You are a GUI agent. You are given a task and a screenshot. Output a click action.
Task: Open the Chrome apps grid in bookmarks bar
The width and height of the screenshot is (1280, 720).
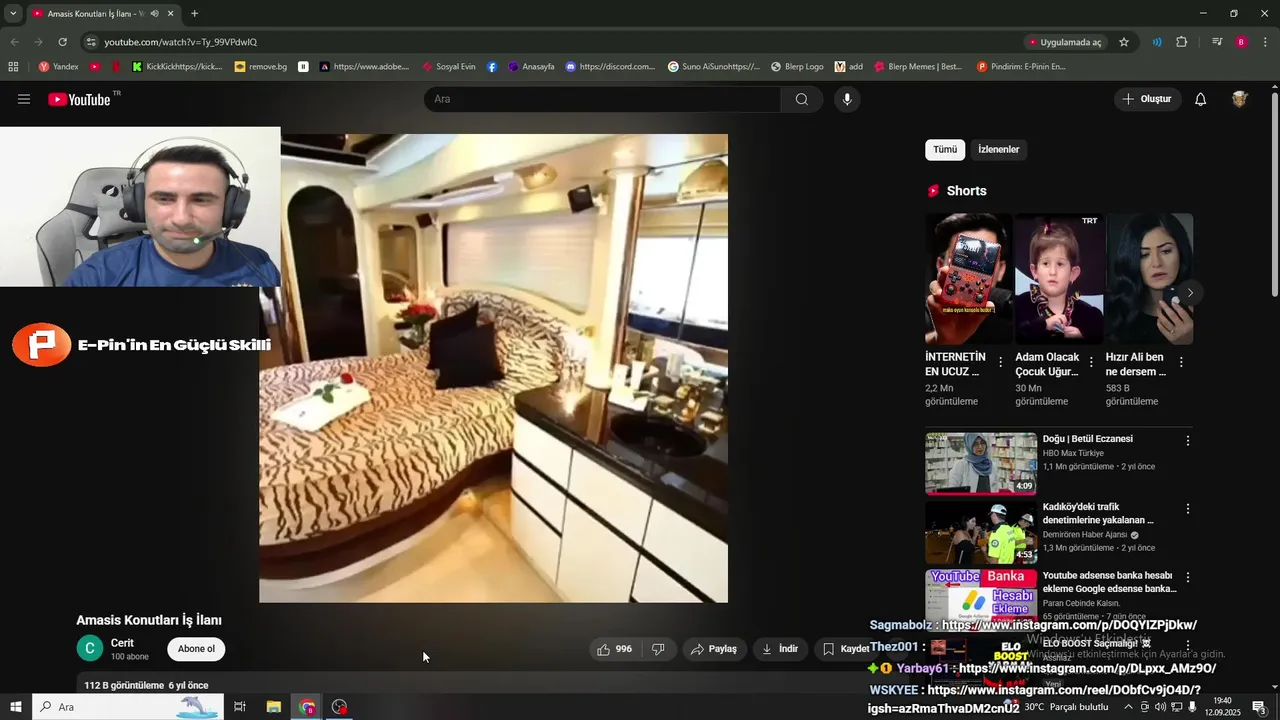coord(13,67)
